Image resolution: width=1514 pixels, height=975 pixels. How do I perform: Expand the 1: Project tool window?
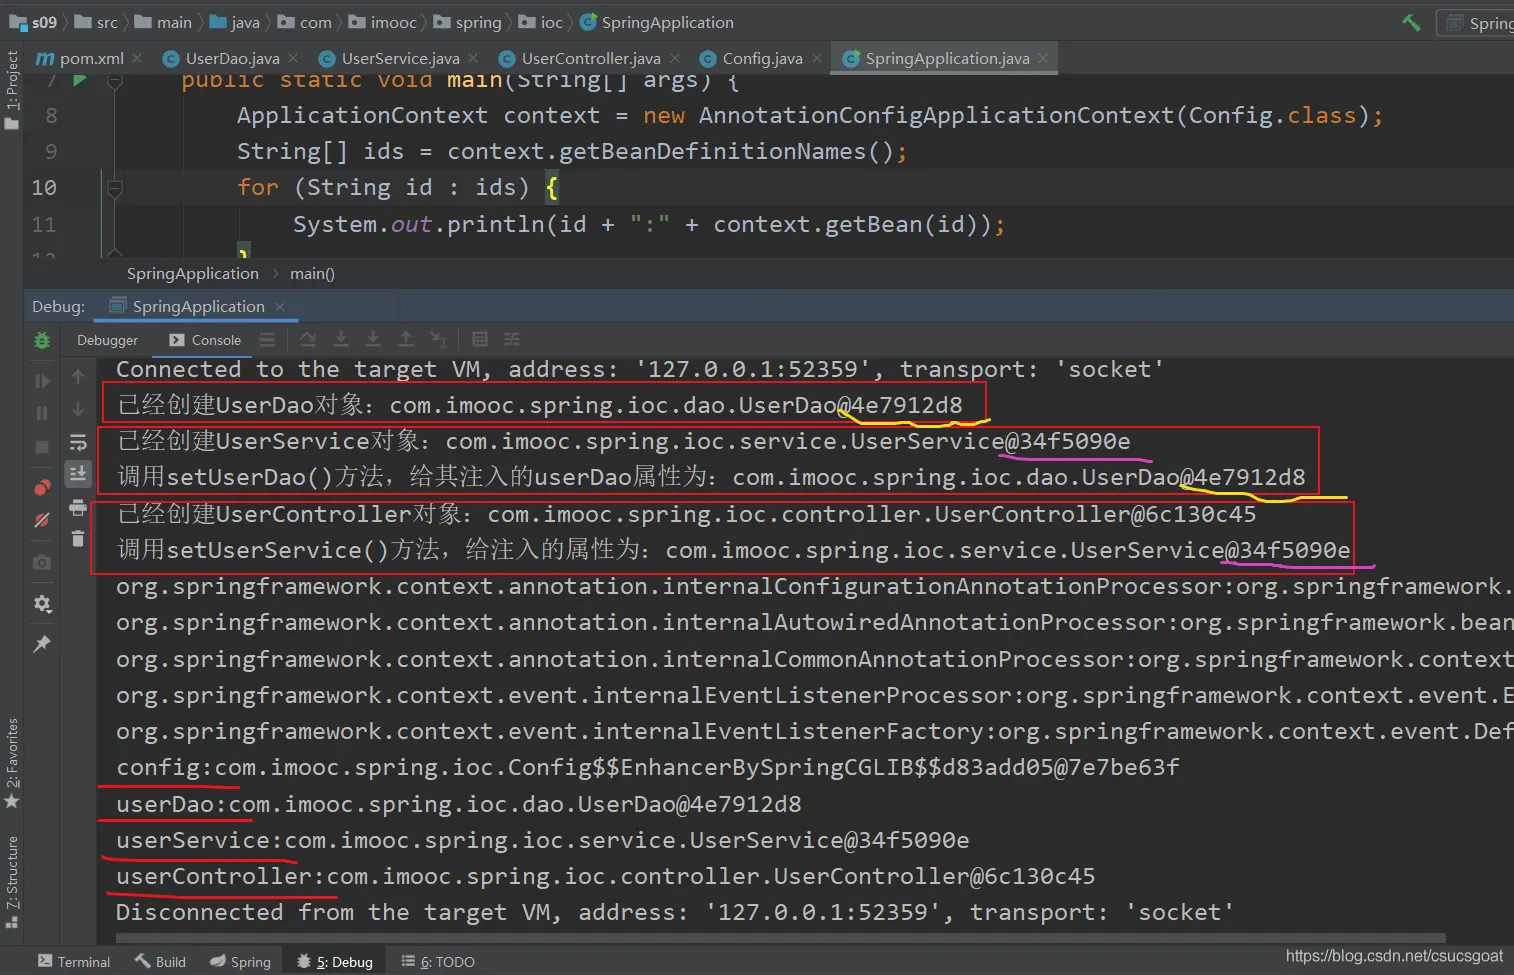click(12, 90)
